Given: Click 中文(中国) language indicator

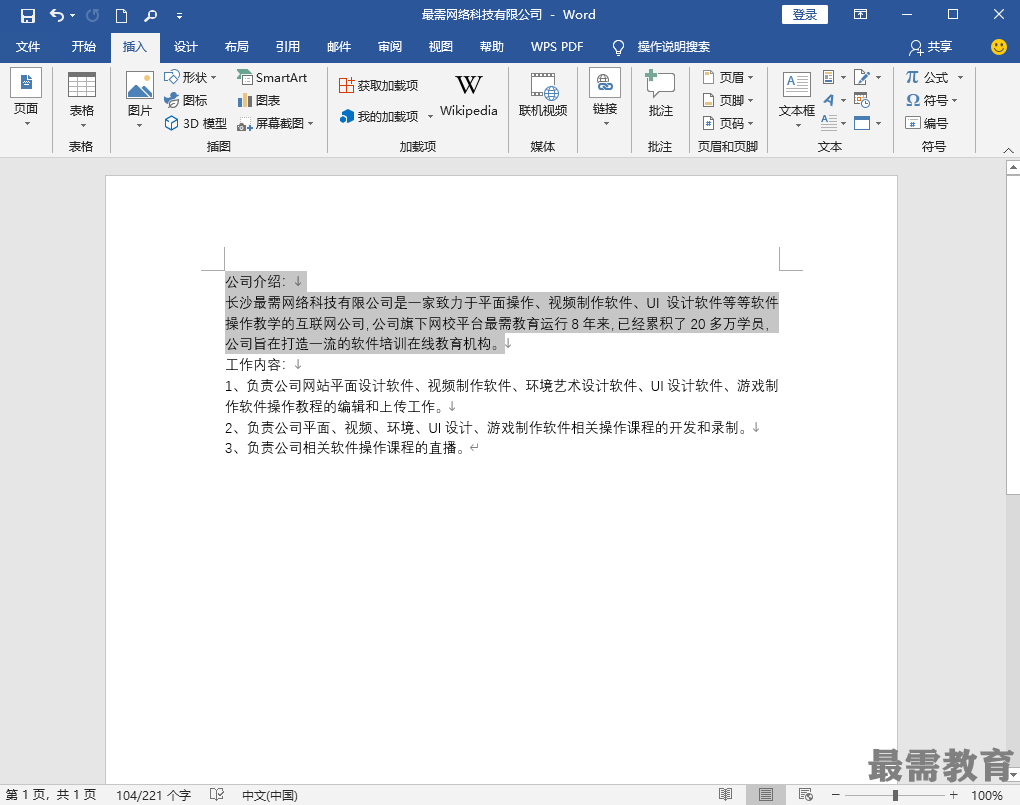Looking at the screenshot, I should point(270,795).
